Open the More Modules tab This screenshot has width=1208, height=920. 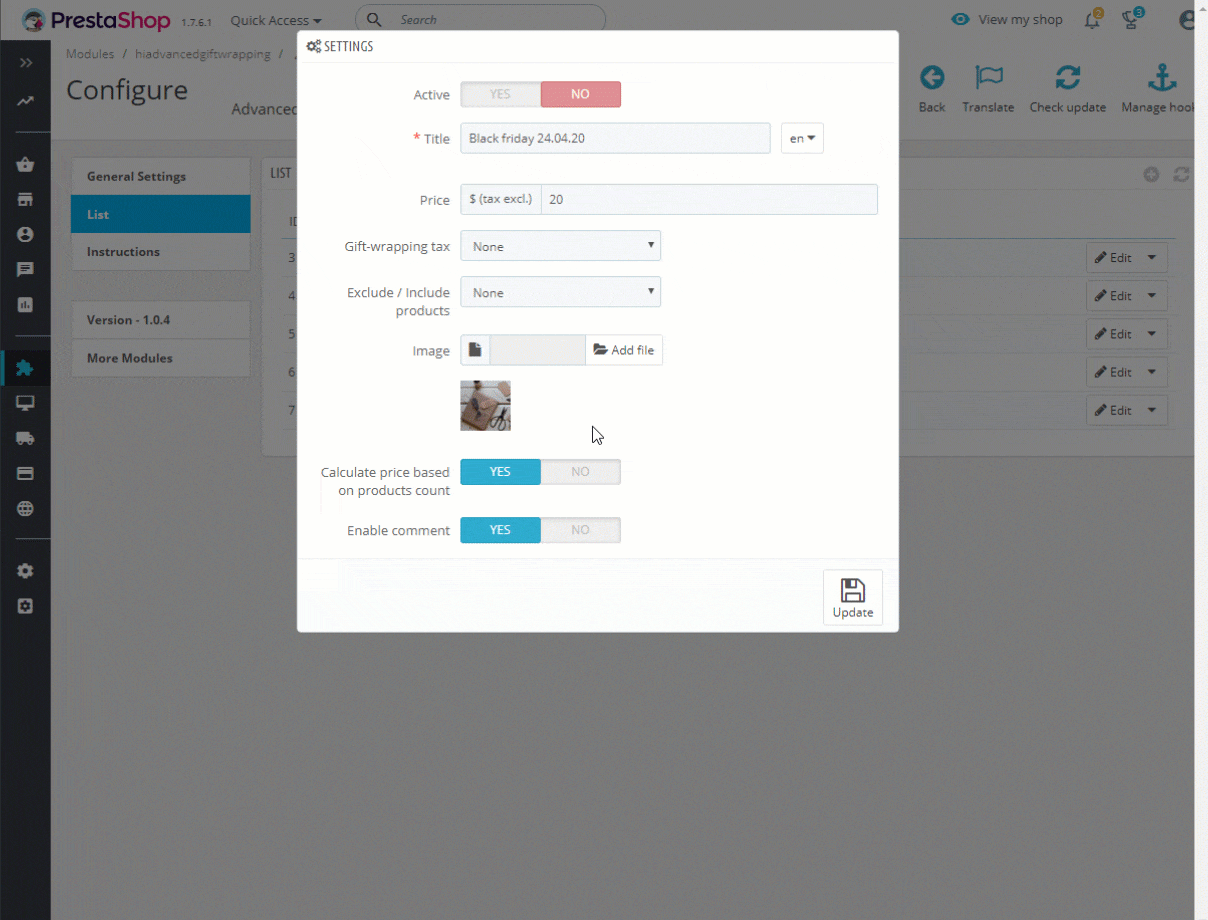(x=160, y=358)
